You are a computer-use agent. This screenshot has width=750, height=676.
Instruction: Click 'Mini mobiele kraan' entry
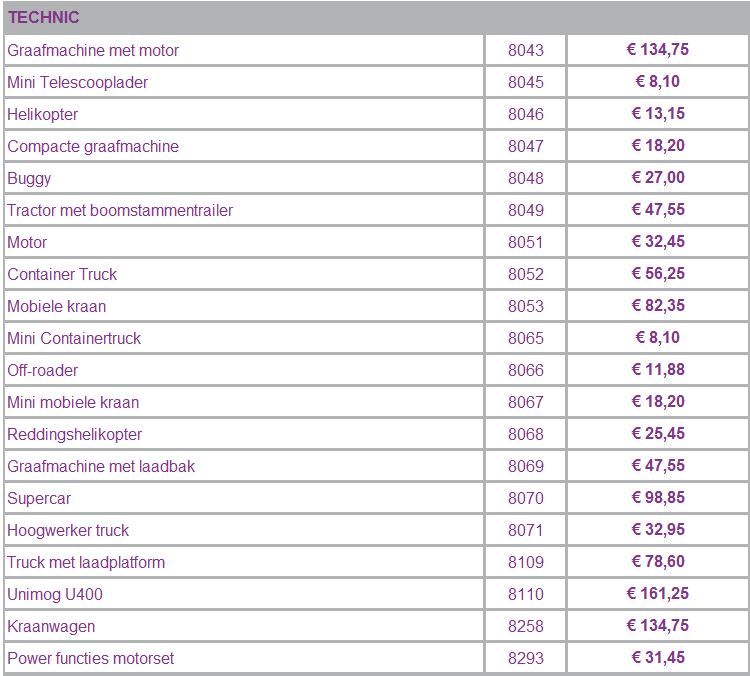coord(73,403)
